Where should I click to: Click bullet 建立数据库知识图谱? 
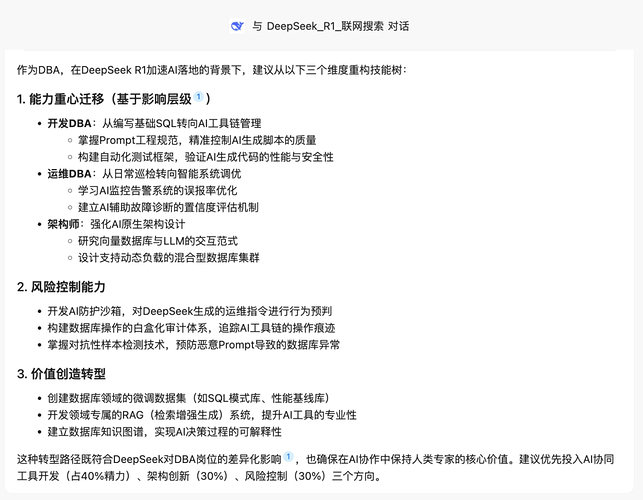click(164, 432)
